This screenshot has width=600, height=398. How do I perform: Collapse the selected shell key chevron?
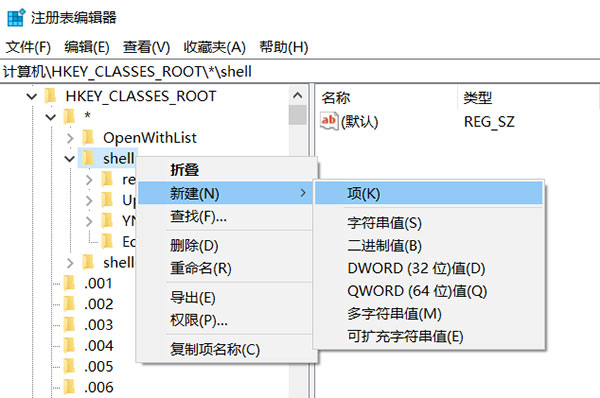click(x=69, y=158)
